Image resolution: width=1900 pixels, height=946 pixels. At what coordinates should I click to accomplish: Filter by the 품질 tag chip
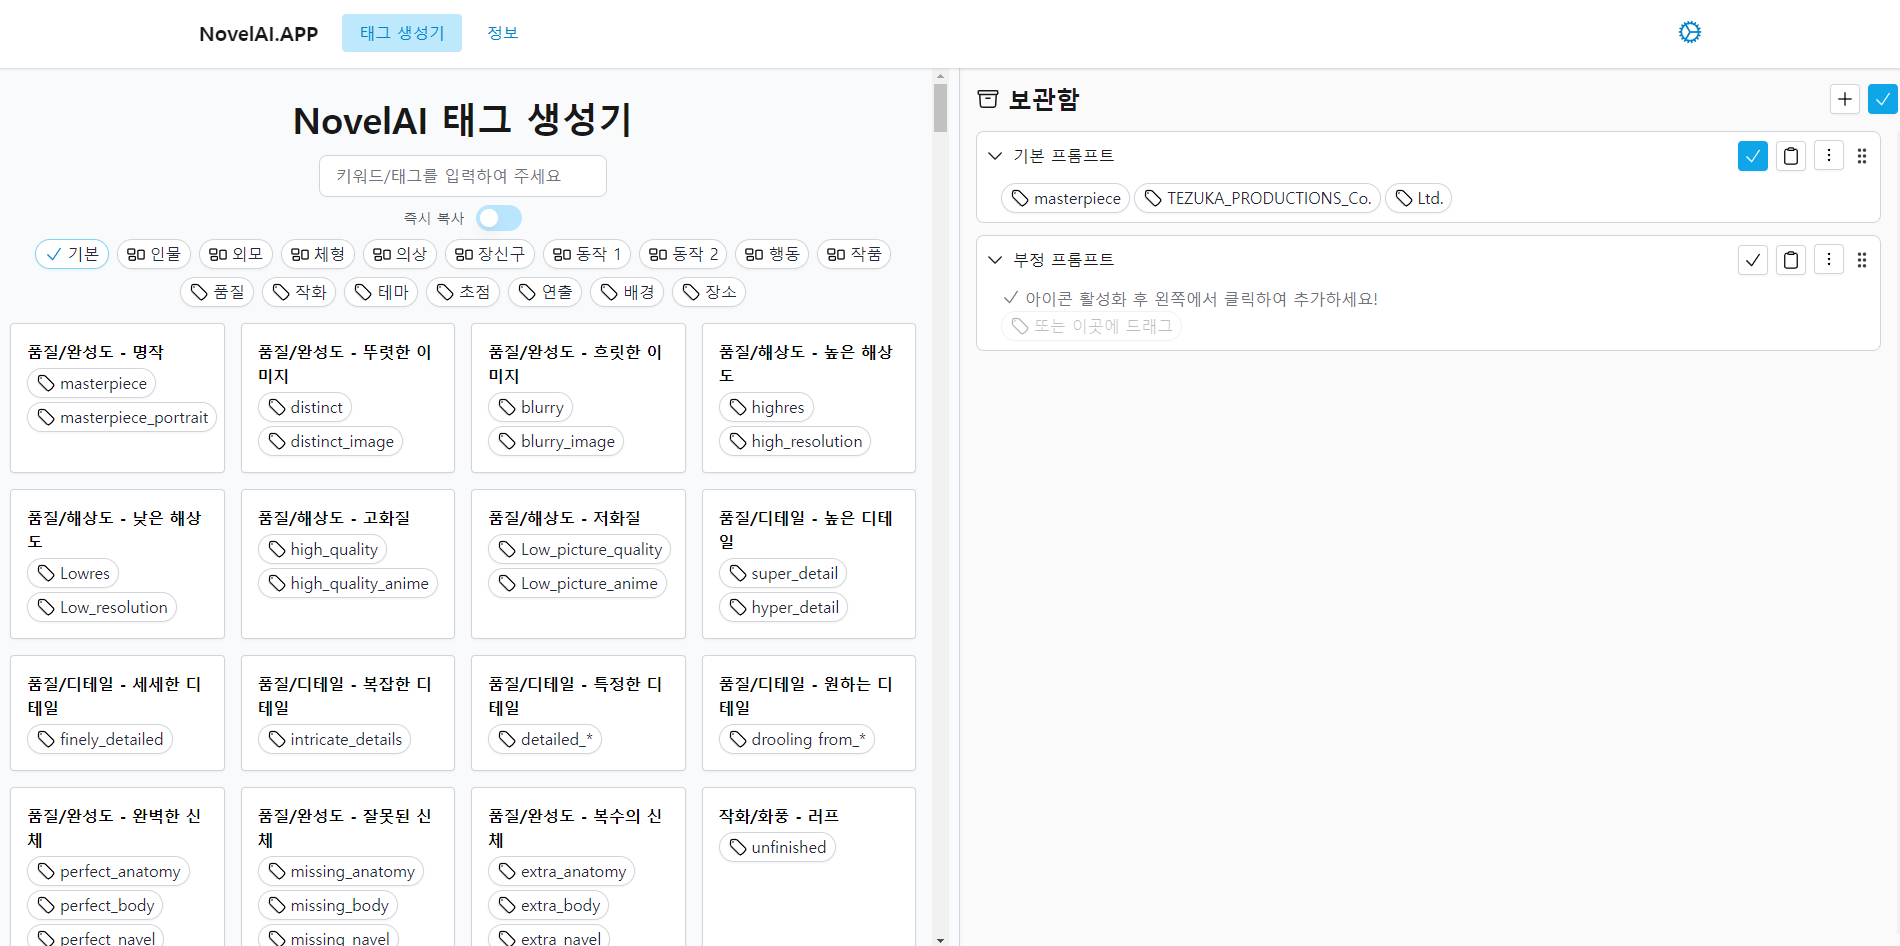pyautogui.click(x=217, y=292)
